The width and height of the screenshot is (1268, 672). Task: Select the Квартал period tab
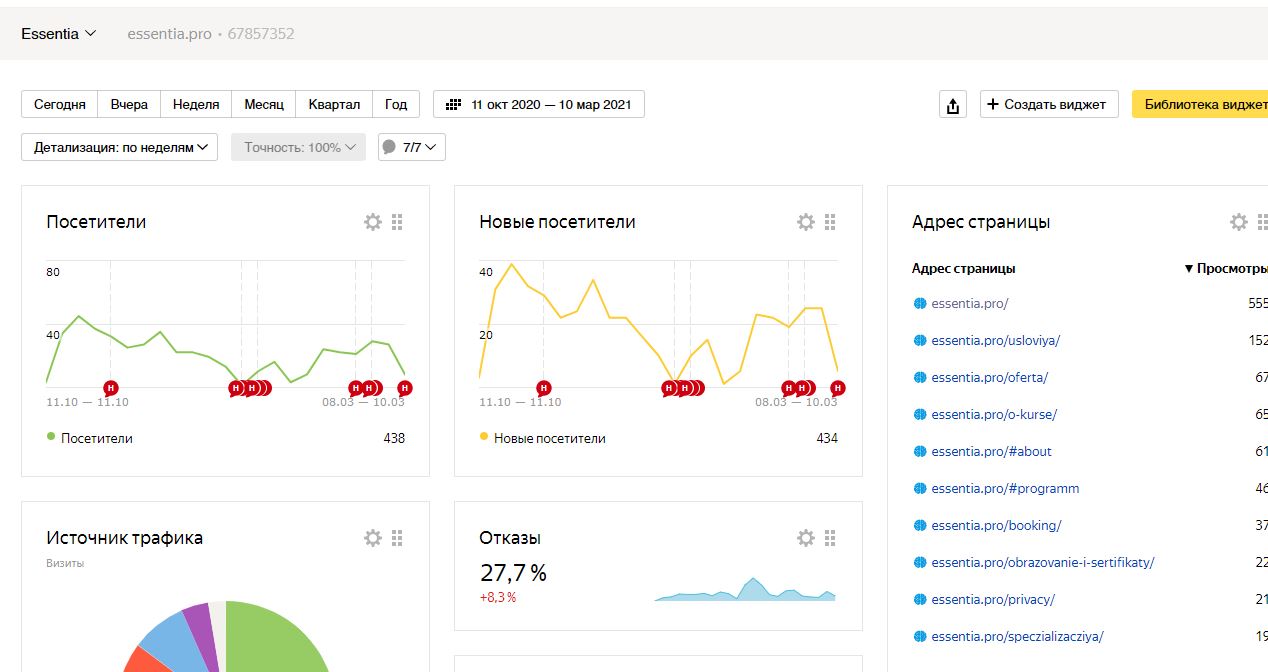(x=334, y=104)
